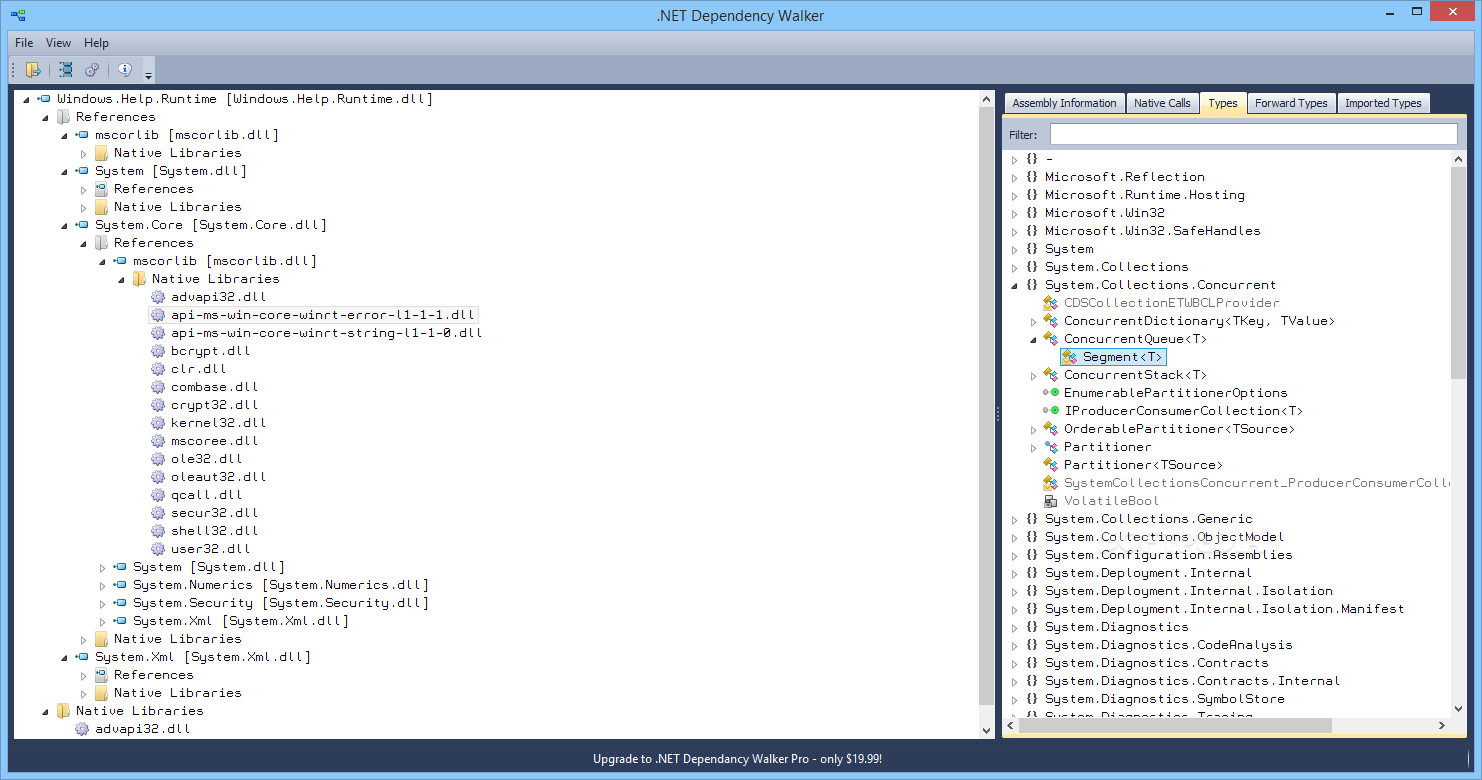Click assembly icon of System.Security node
This screenshot has width=1482, height=780.
coord(119,603)
